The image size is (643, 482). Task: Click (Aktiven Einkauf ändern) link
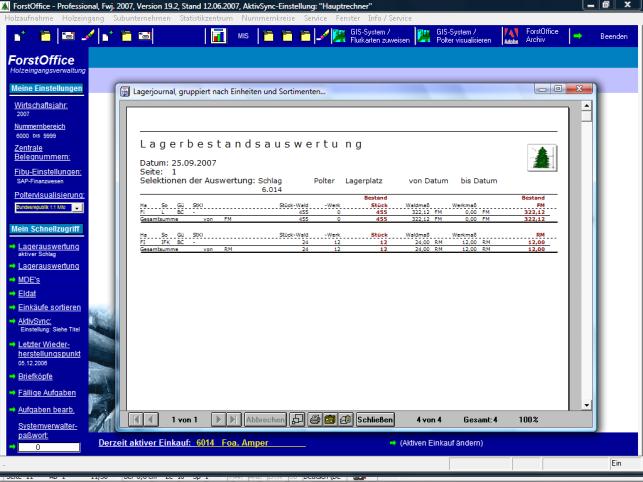pos(441,443)
